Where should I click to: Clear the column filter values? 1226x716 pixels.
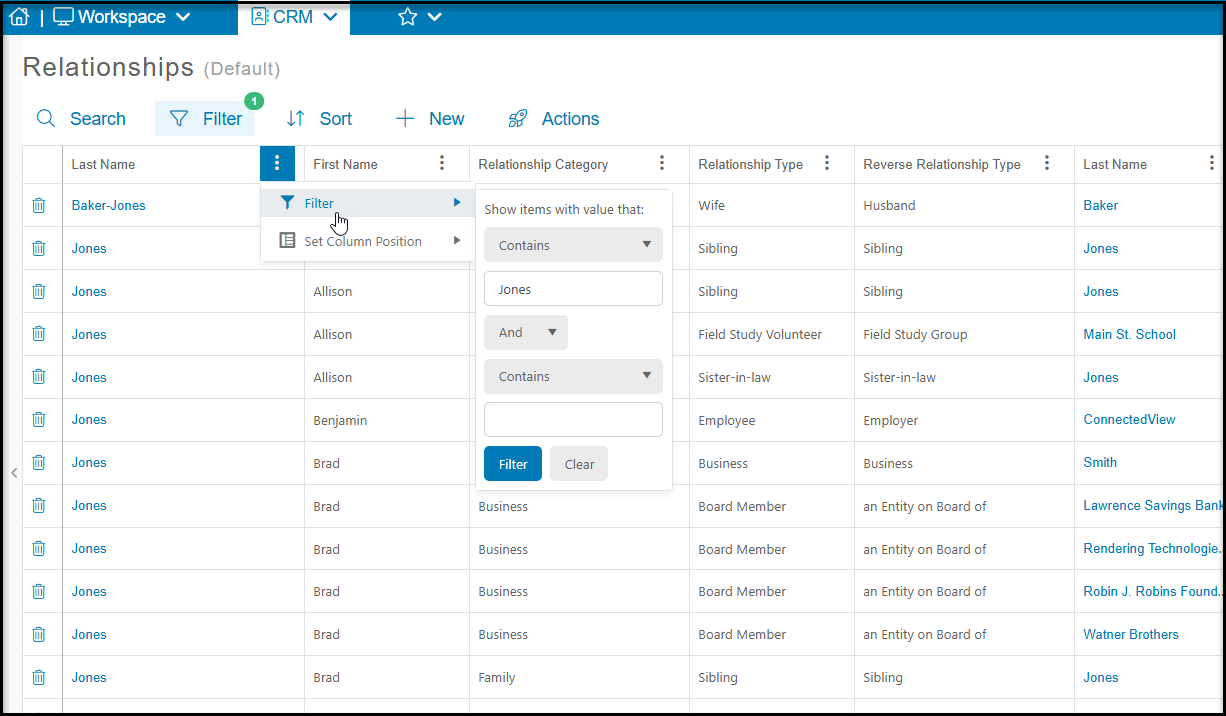pyautogui.click(x=579, y=464)
